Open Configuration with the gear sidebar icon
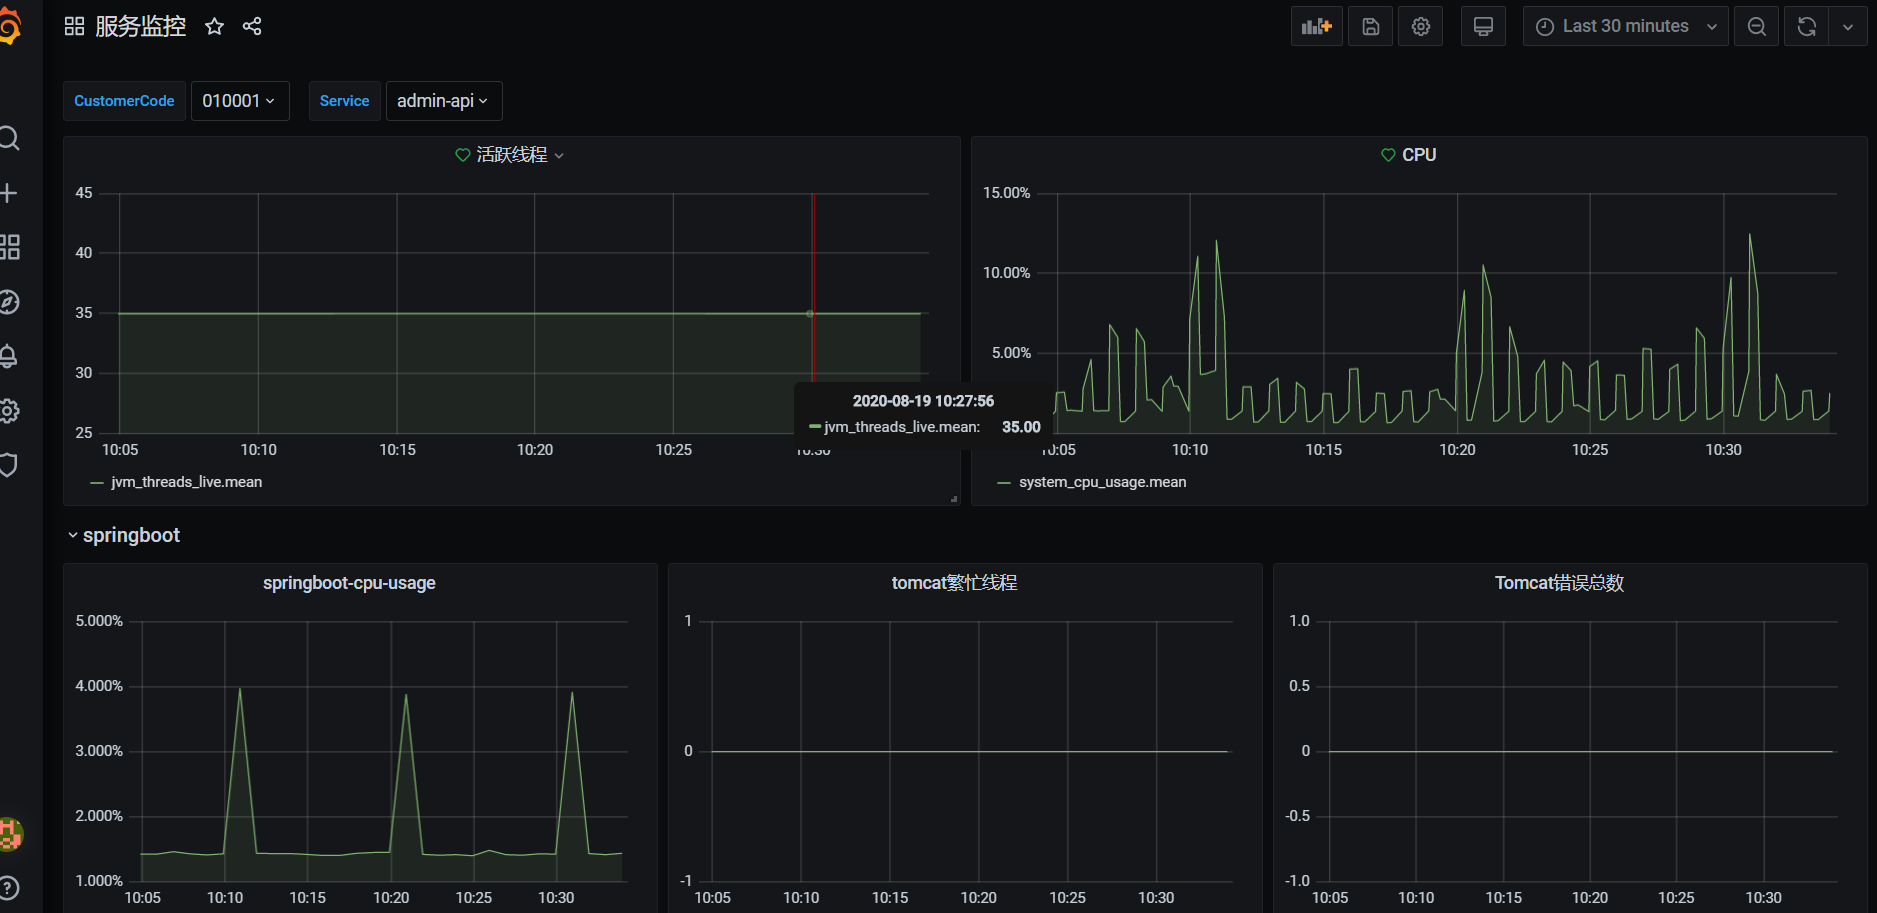Viewport: 1877px width, 913px height. click(x=11, y=411)
